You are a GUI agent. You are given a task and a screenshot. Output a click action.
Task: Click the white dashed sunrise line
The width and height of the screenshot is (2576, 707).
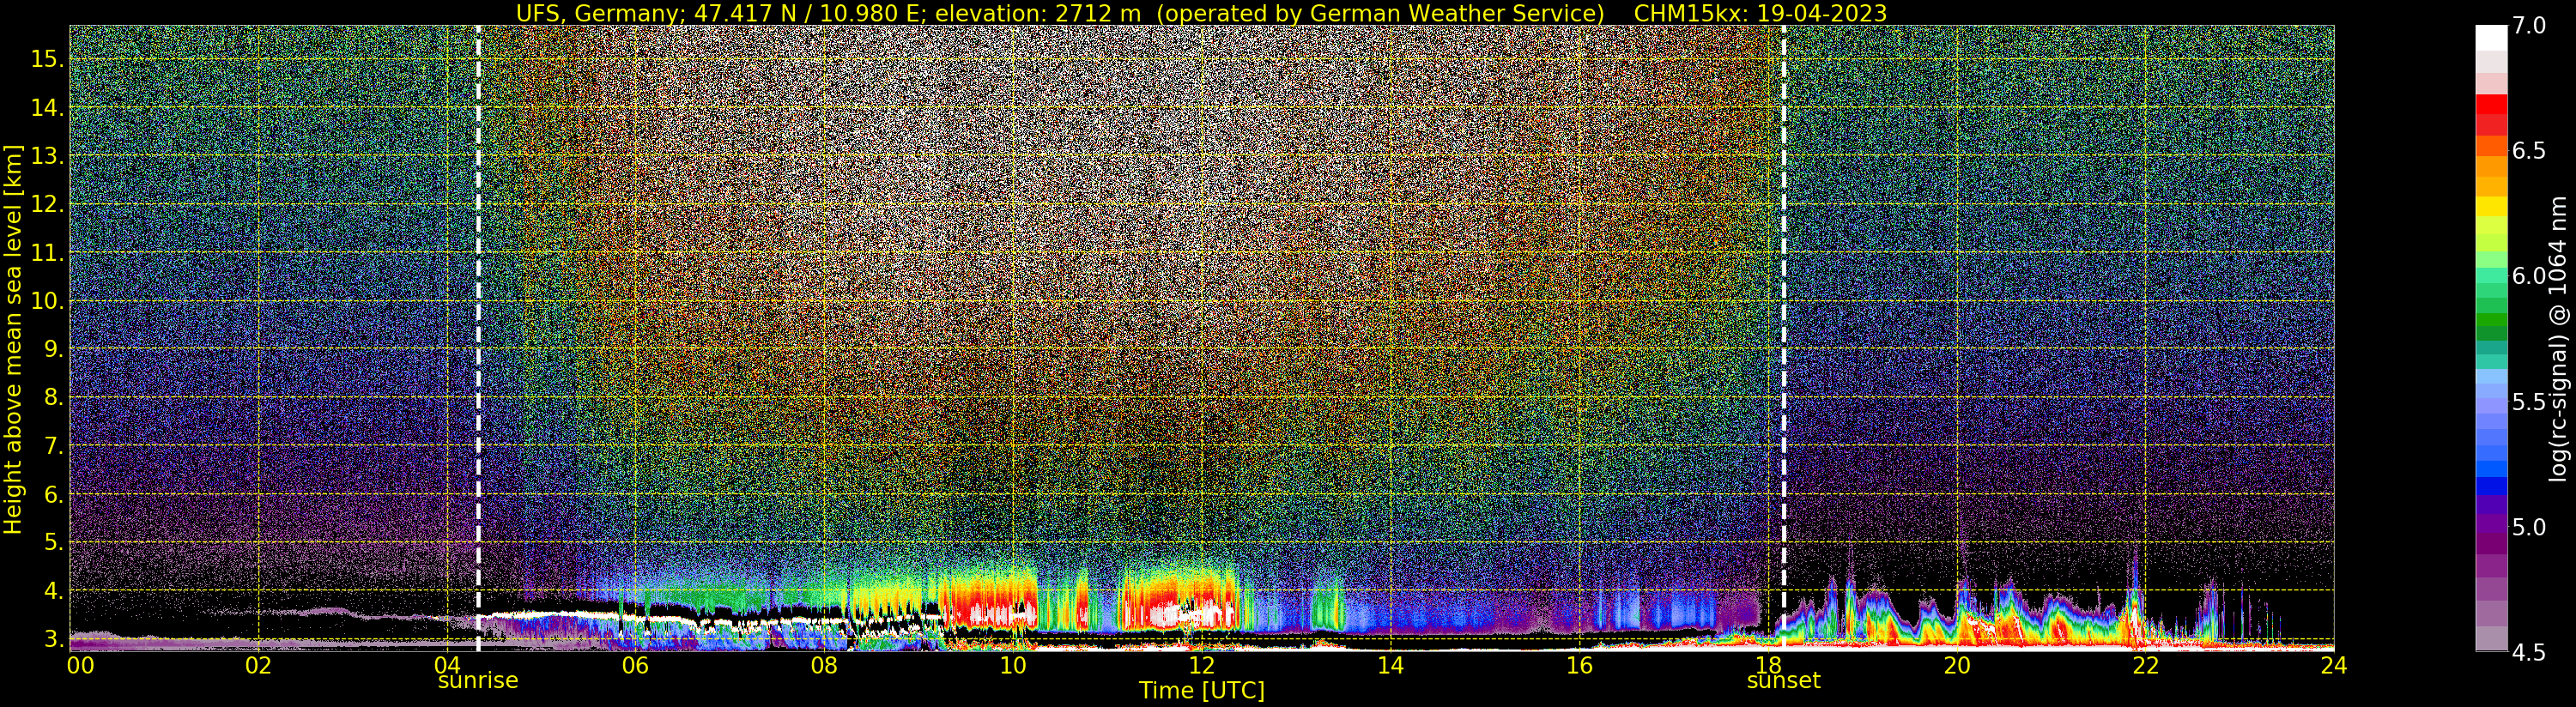point(478,338)
